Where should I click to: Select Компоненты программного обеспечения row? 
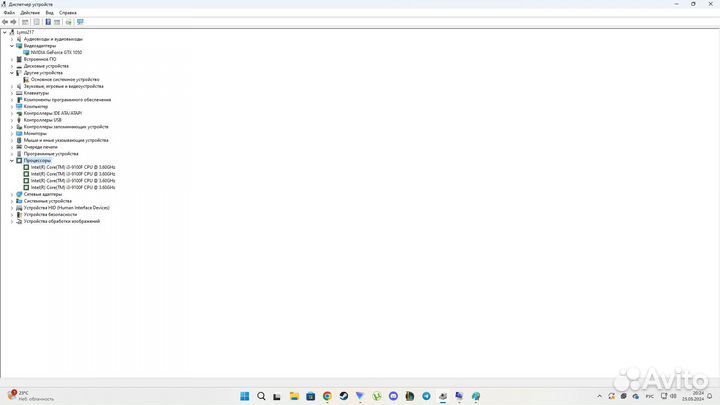point(68,100)
